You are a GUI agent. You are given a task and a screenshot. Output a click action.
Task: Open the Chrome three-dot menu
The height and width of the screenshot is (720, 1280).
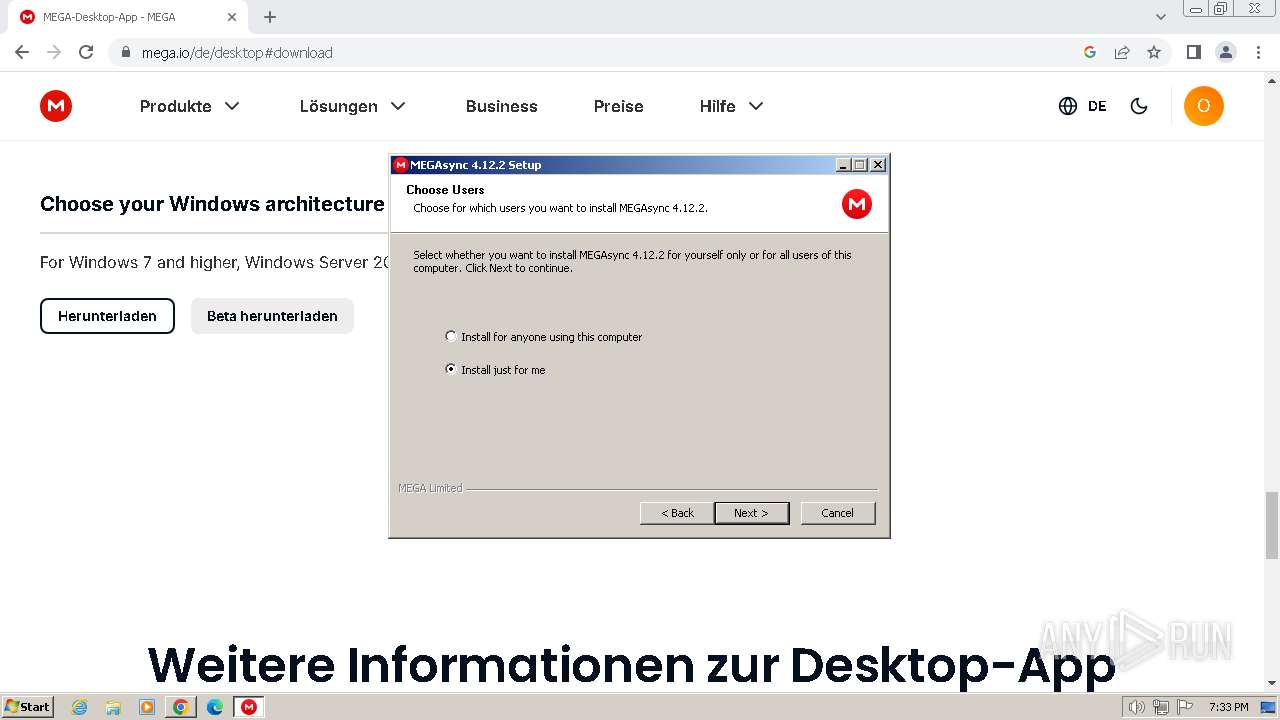[x=1258, y=52]
